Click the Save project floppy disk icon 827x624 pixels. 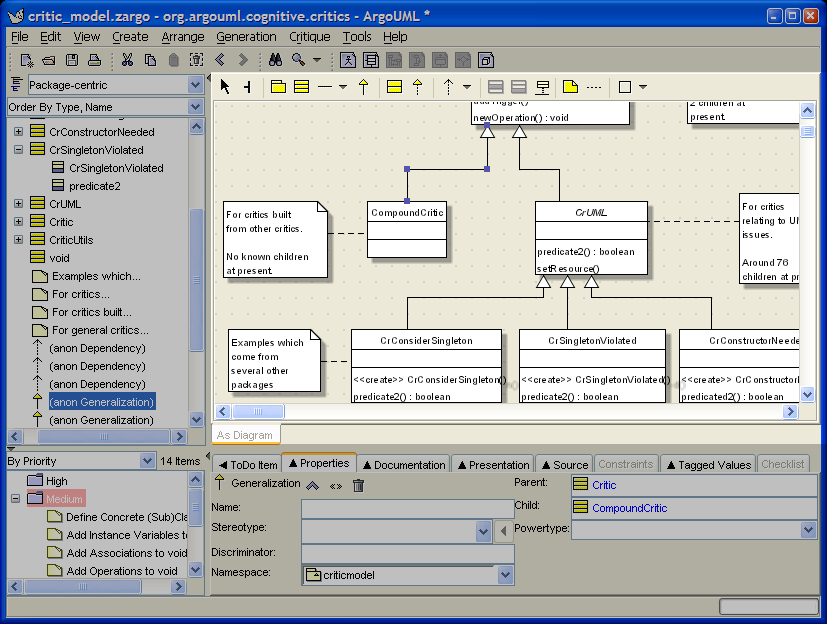pyautogui.click(x=72, y=60)
